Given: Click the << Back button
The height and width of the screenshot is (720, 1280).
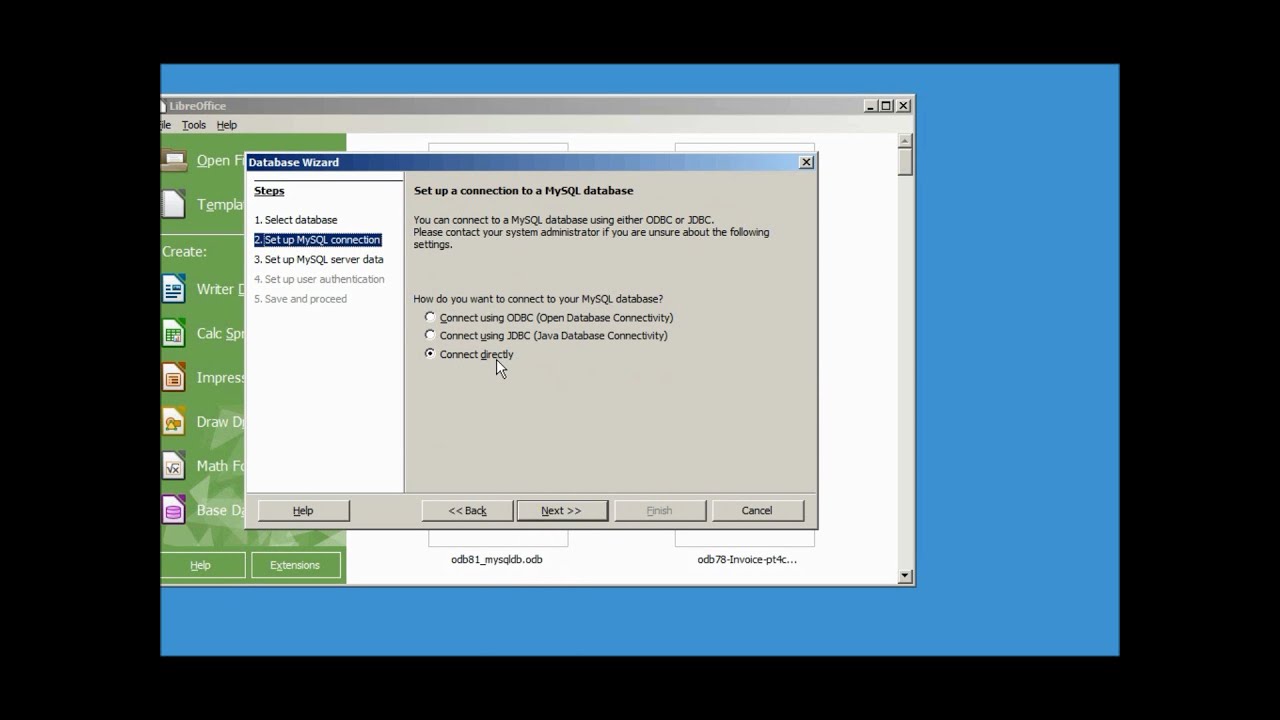Looking at the screenshot, I should click(x=467, y=510).
